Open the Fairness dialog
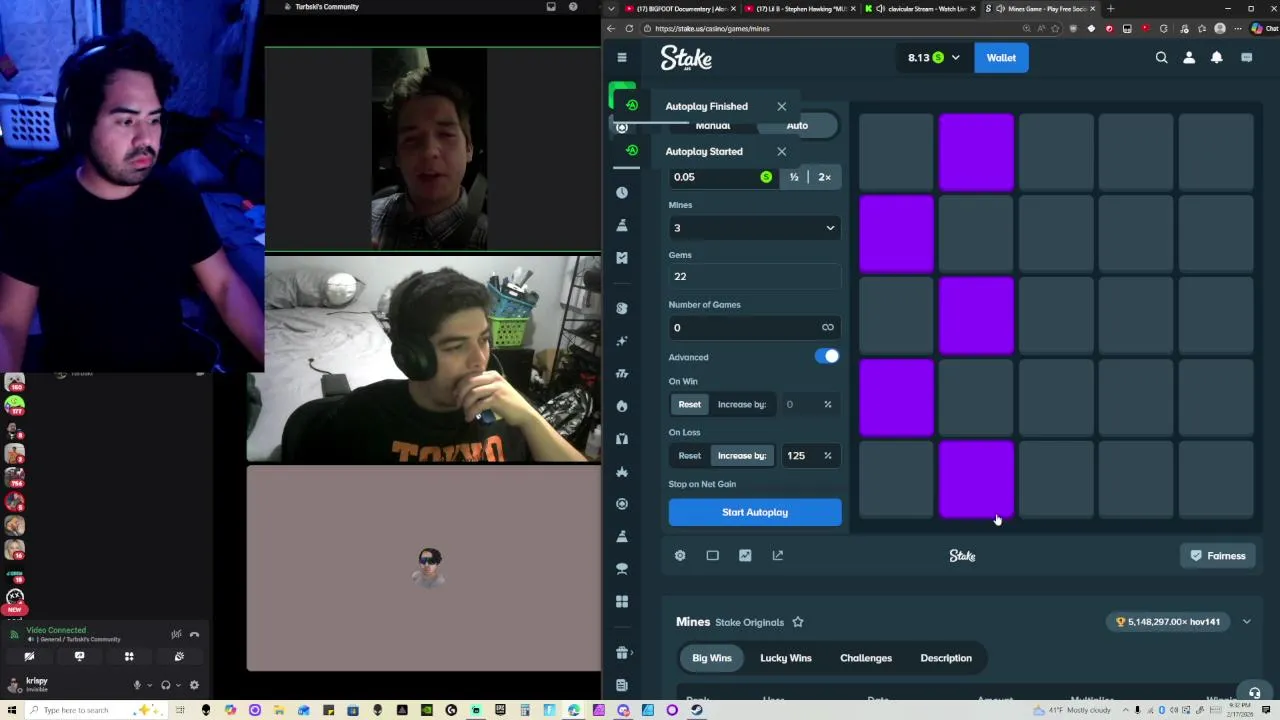 tap(1218, 556)
